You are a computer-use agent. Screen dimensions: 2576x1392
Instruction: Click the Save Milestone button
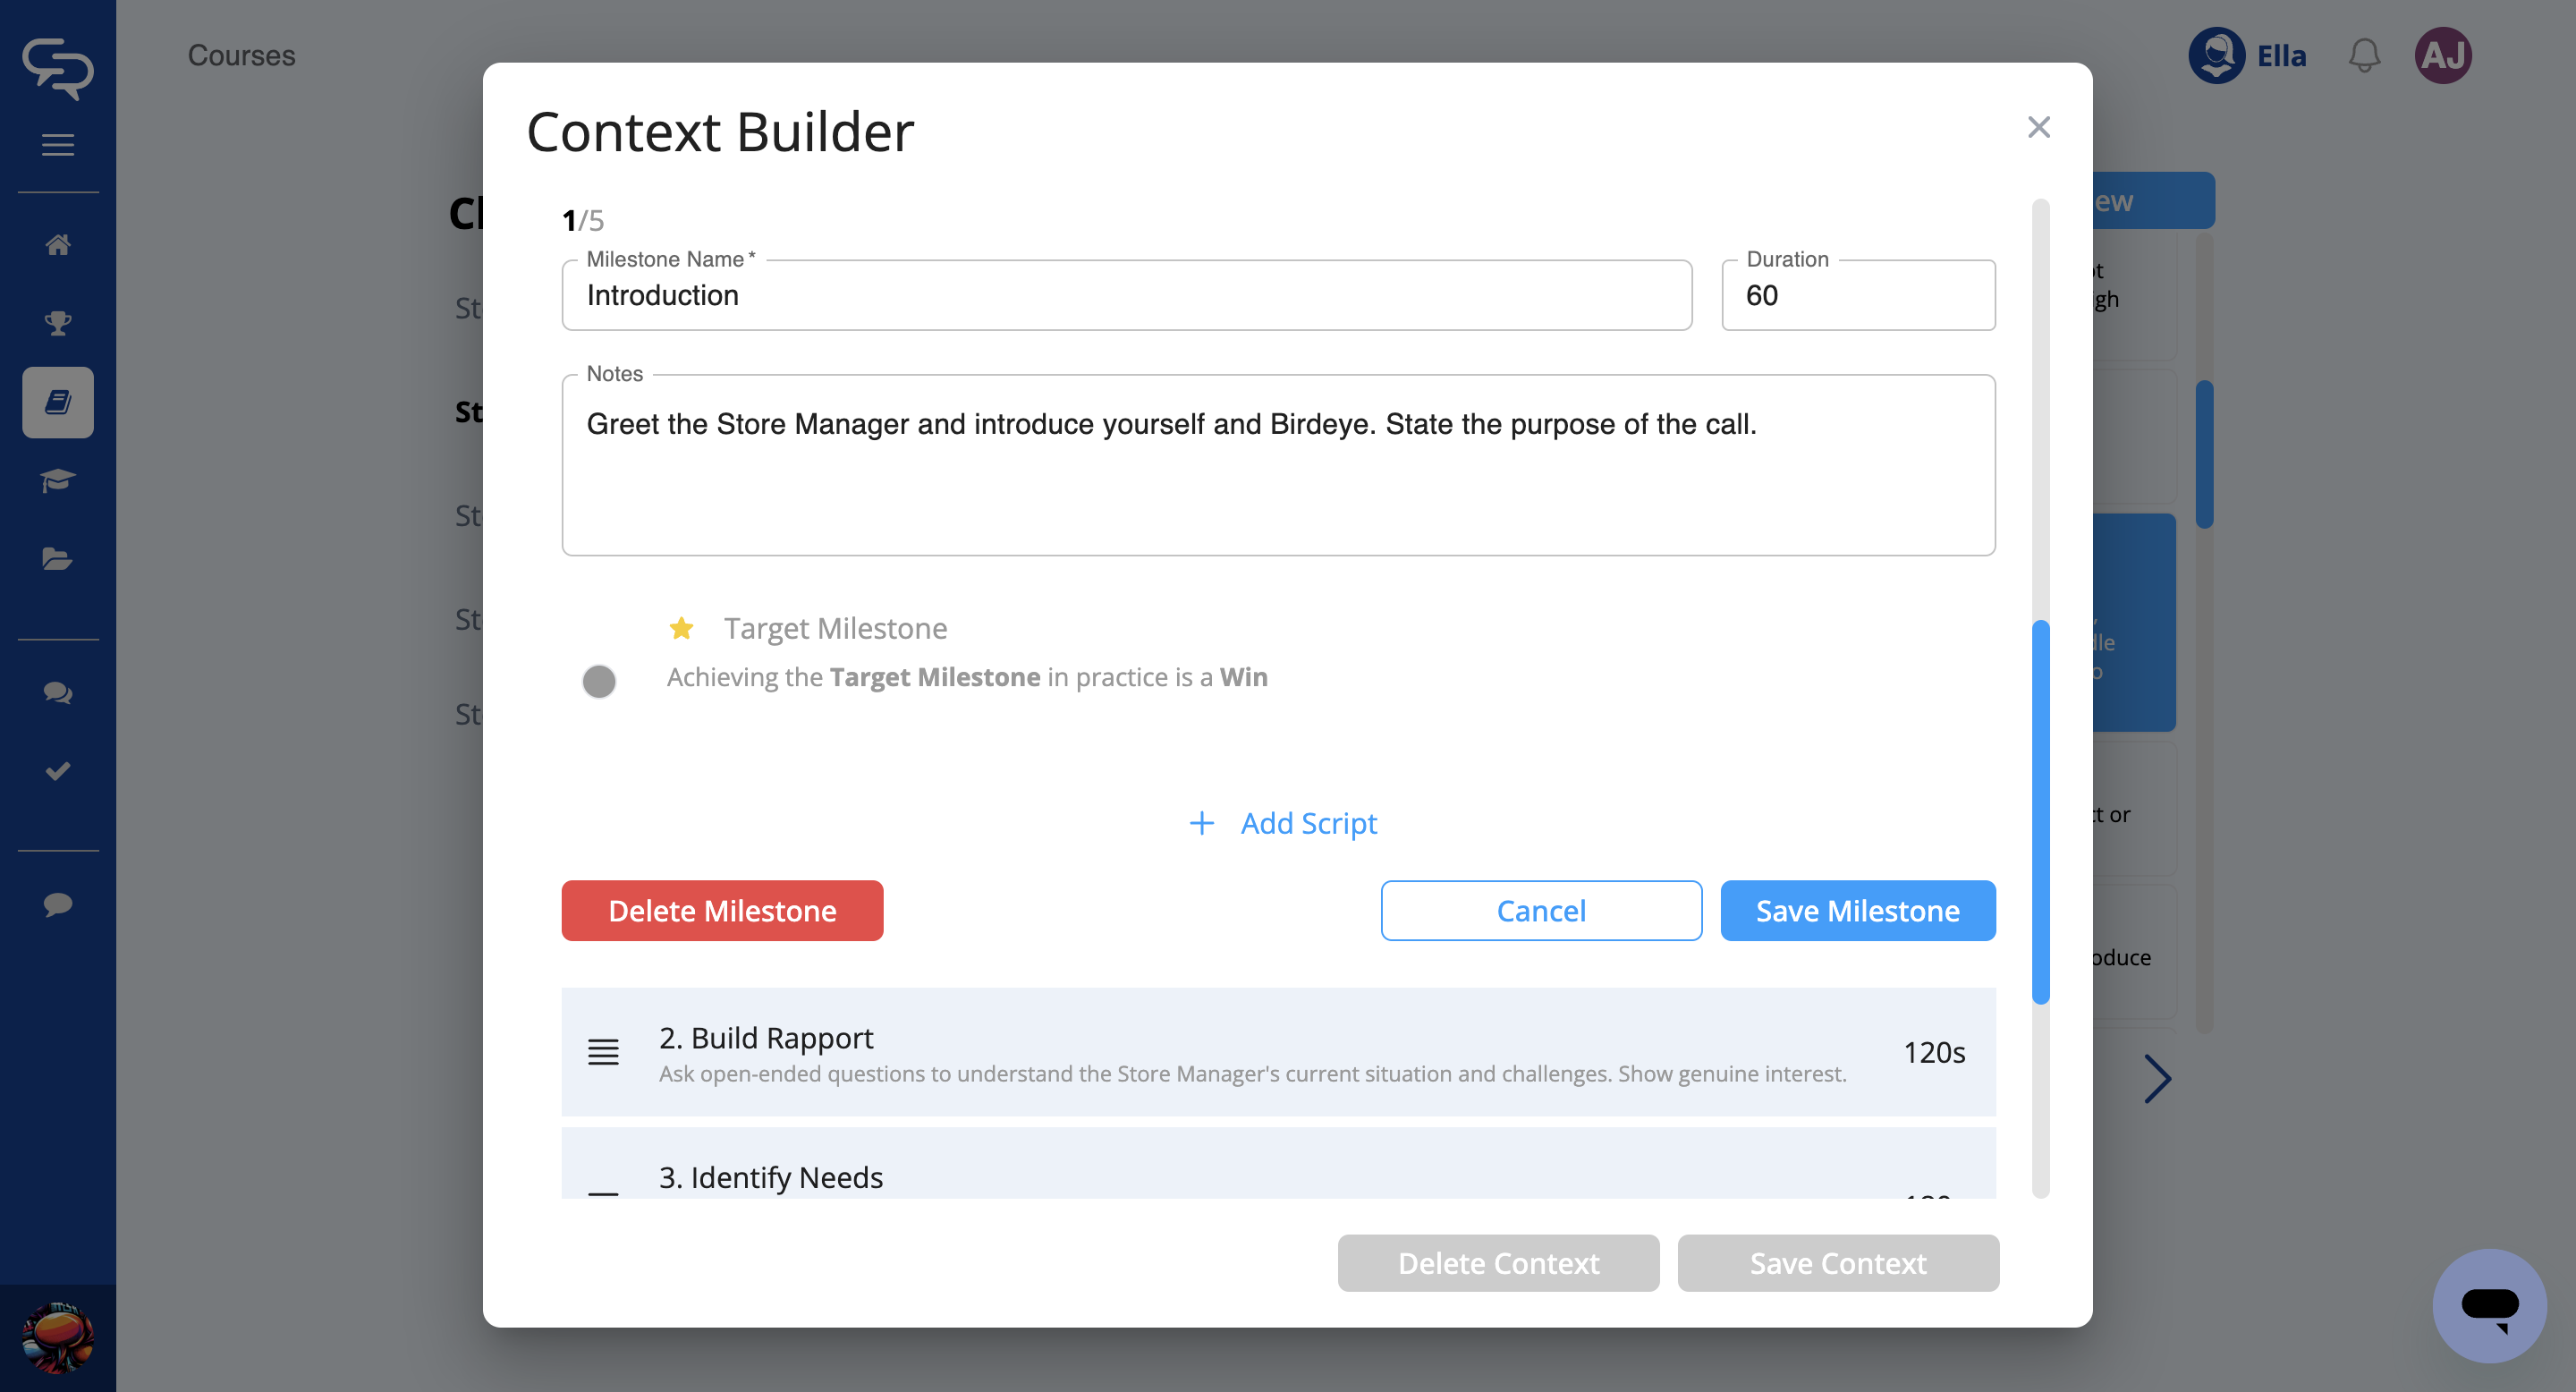point(1857,910)
